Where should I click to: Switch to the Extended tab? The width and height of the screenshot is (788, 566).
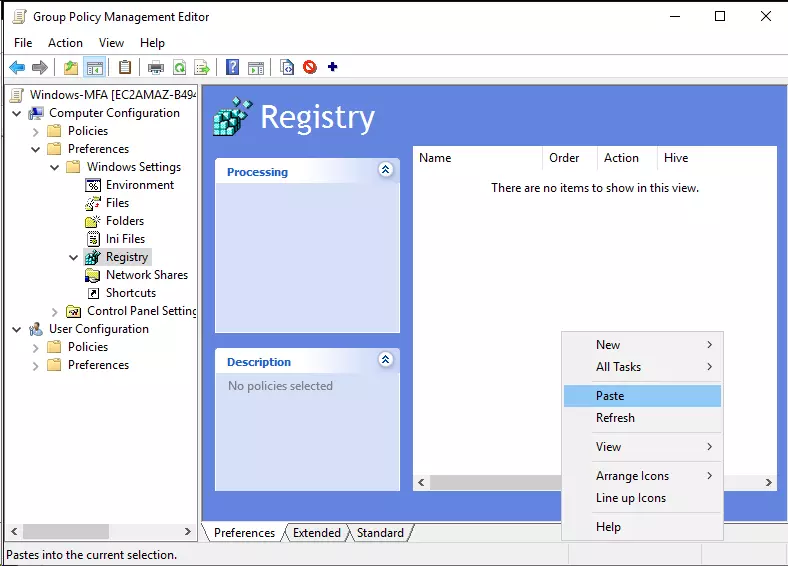point(317,533)
